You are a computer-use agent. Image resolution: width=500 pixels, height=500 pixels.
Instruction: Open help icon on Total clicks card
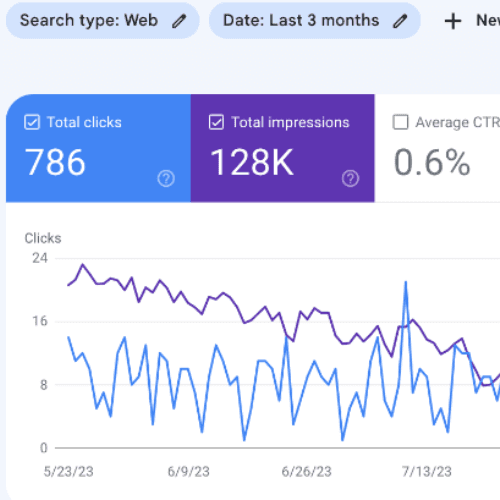pos(166,178)
